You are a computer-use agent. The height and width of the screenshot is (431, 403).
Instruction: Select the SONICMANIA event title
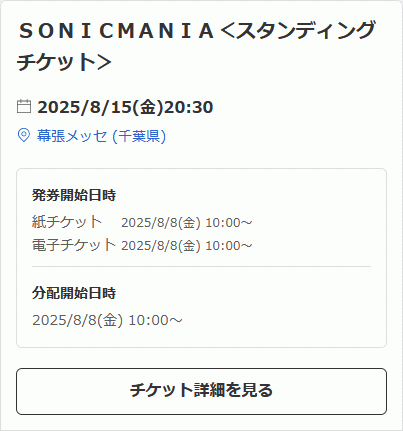pos(197,46)
